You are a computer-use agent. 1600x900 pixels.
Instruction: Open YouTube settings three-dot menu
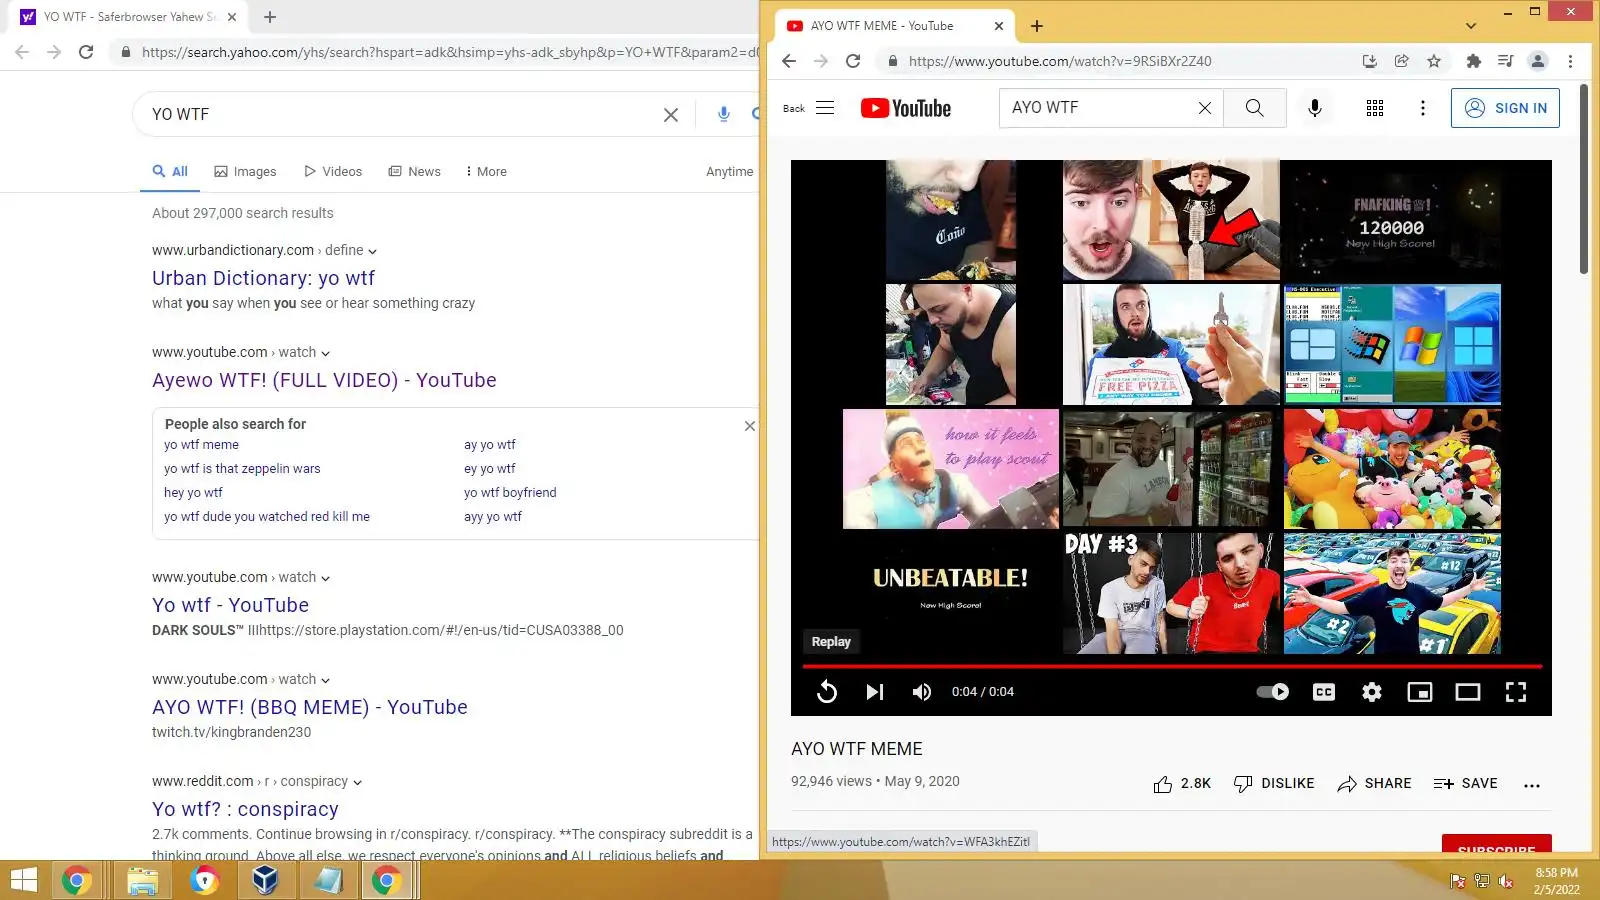(1423, 108)
